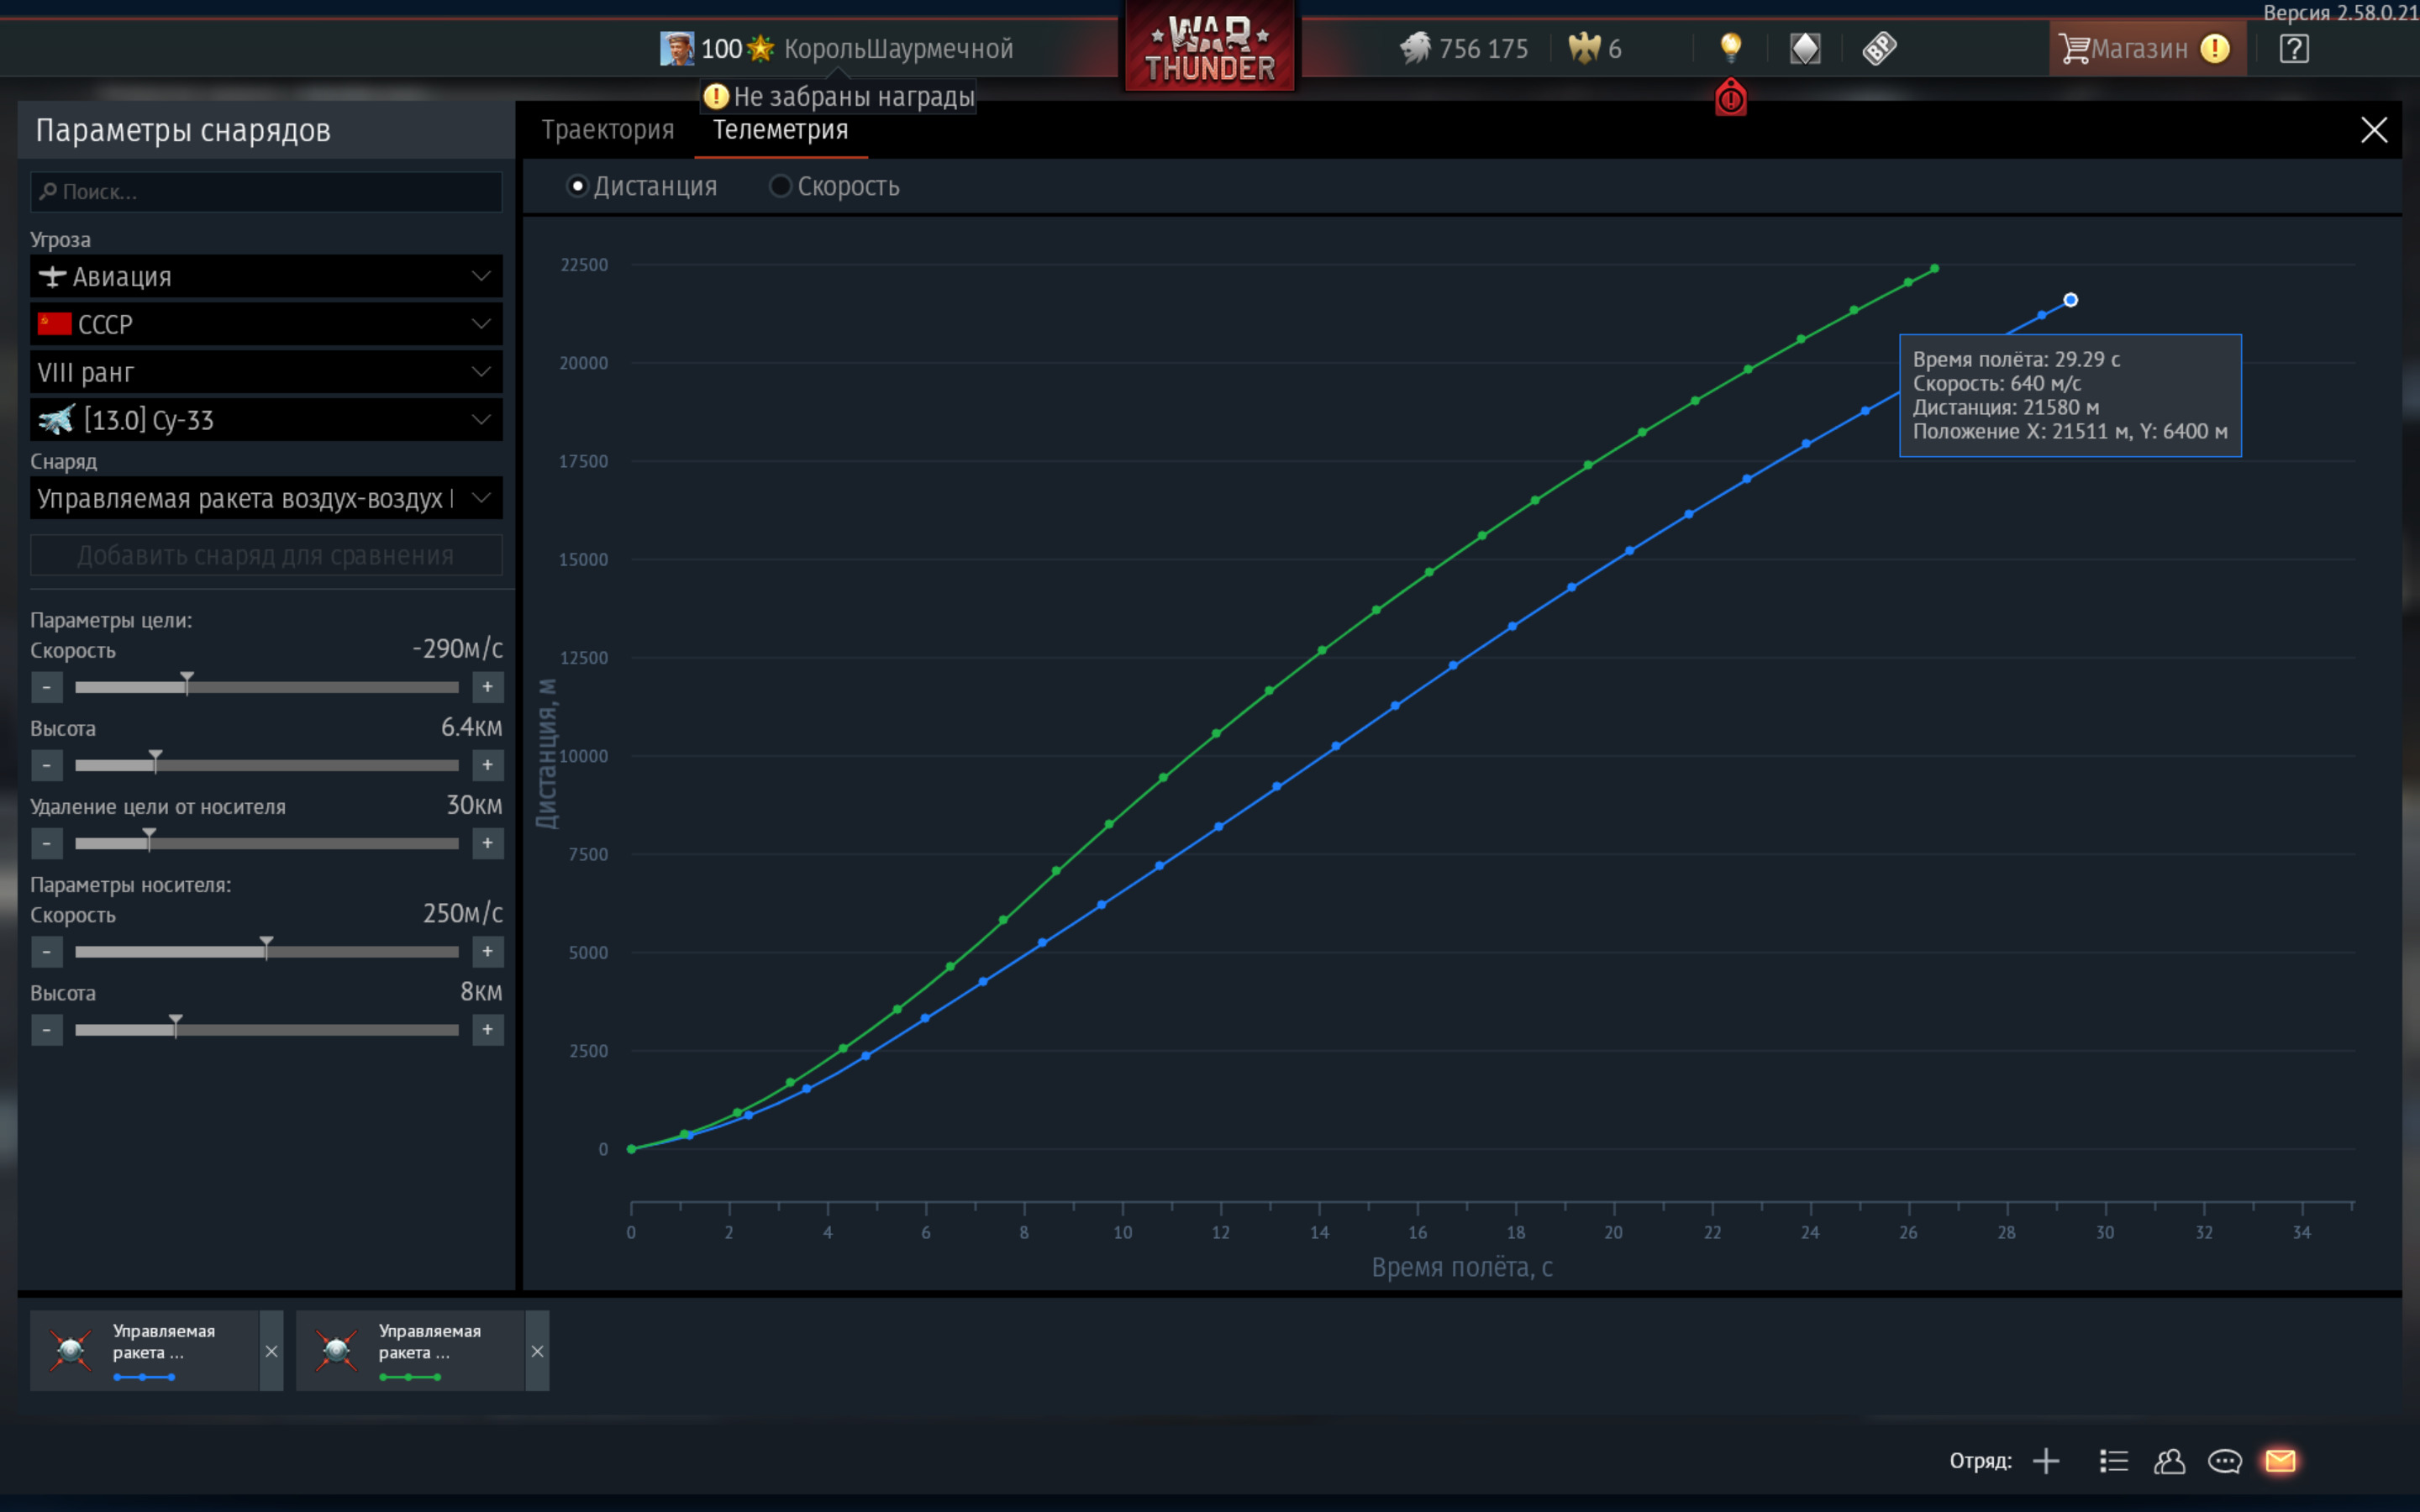Switch to the Телеметрия tab
2420x1512 pixels.
click(780, 130)
